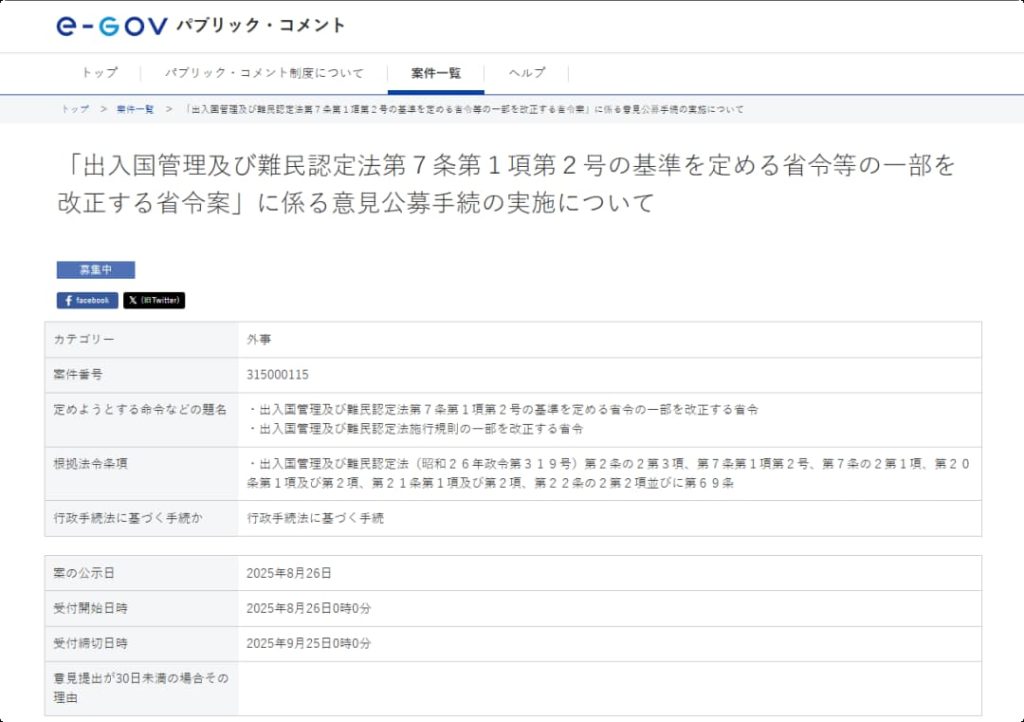The width and height of the screenshot is (1024, 722).
Task: Open the トップ navigation tab
Action: pyautogui.click(x=99, y=73)
